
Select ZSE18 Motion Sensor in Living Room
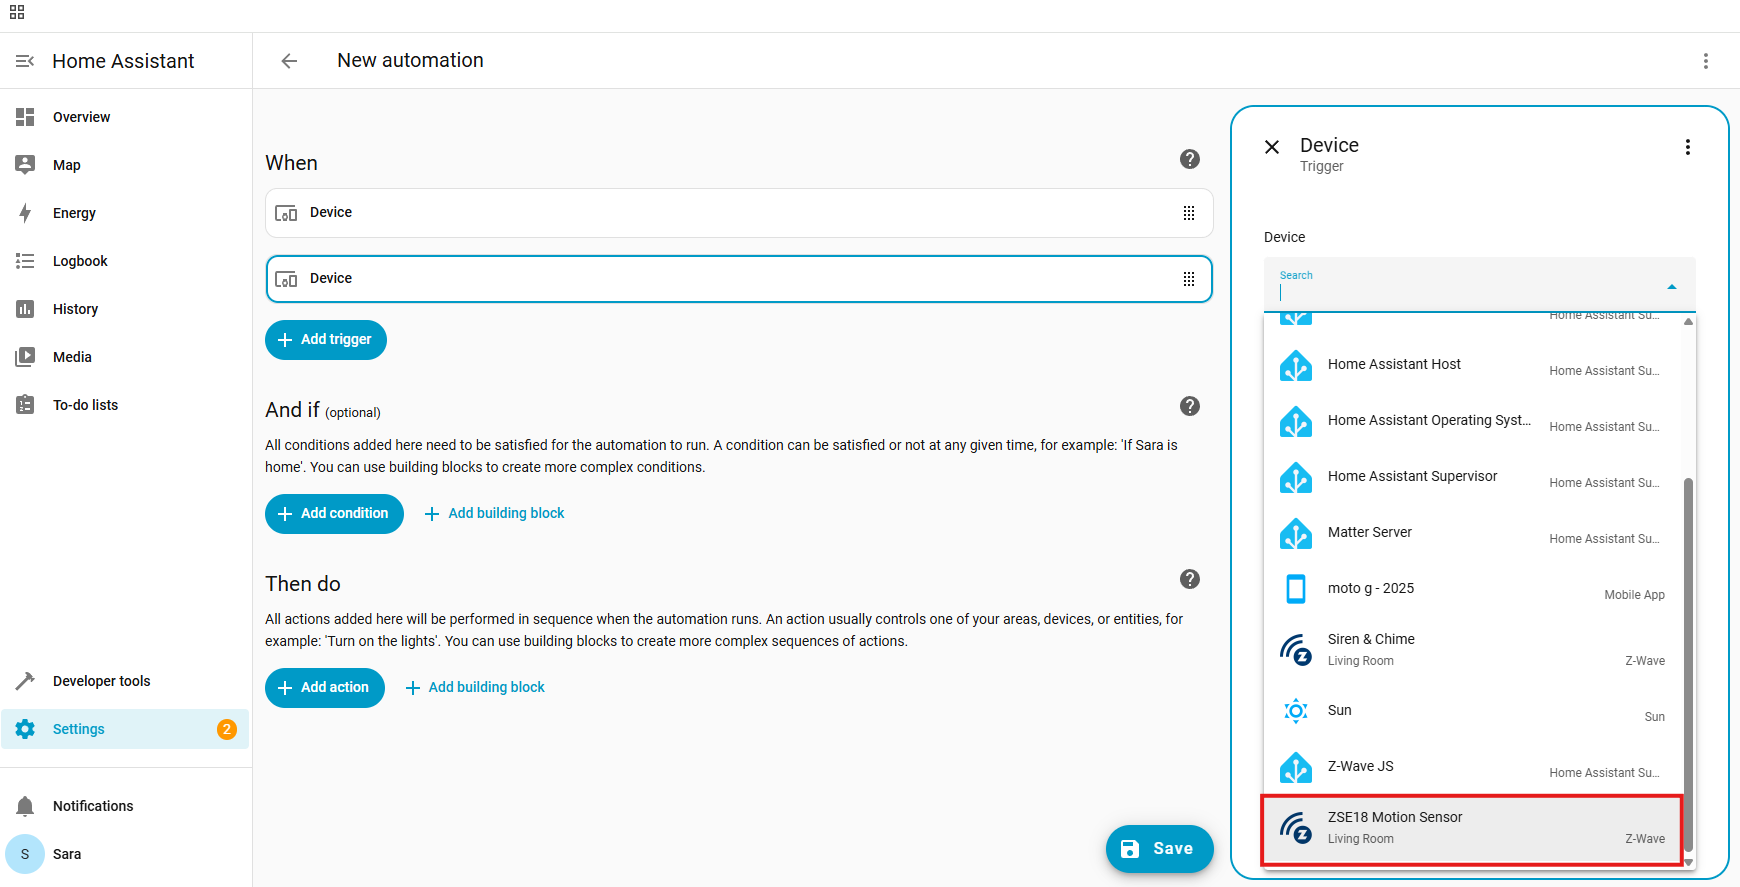coord(1472,828)
